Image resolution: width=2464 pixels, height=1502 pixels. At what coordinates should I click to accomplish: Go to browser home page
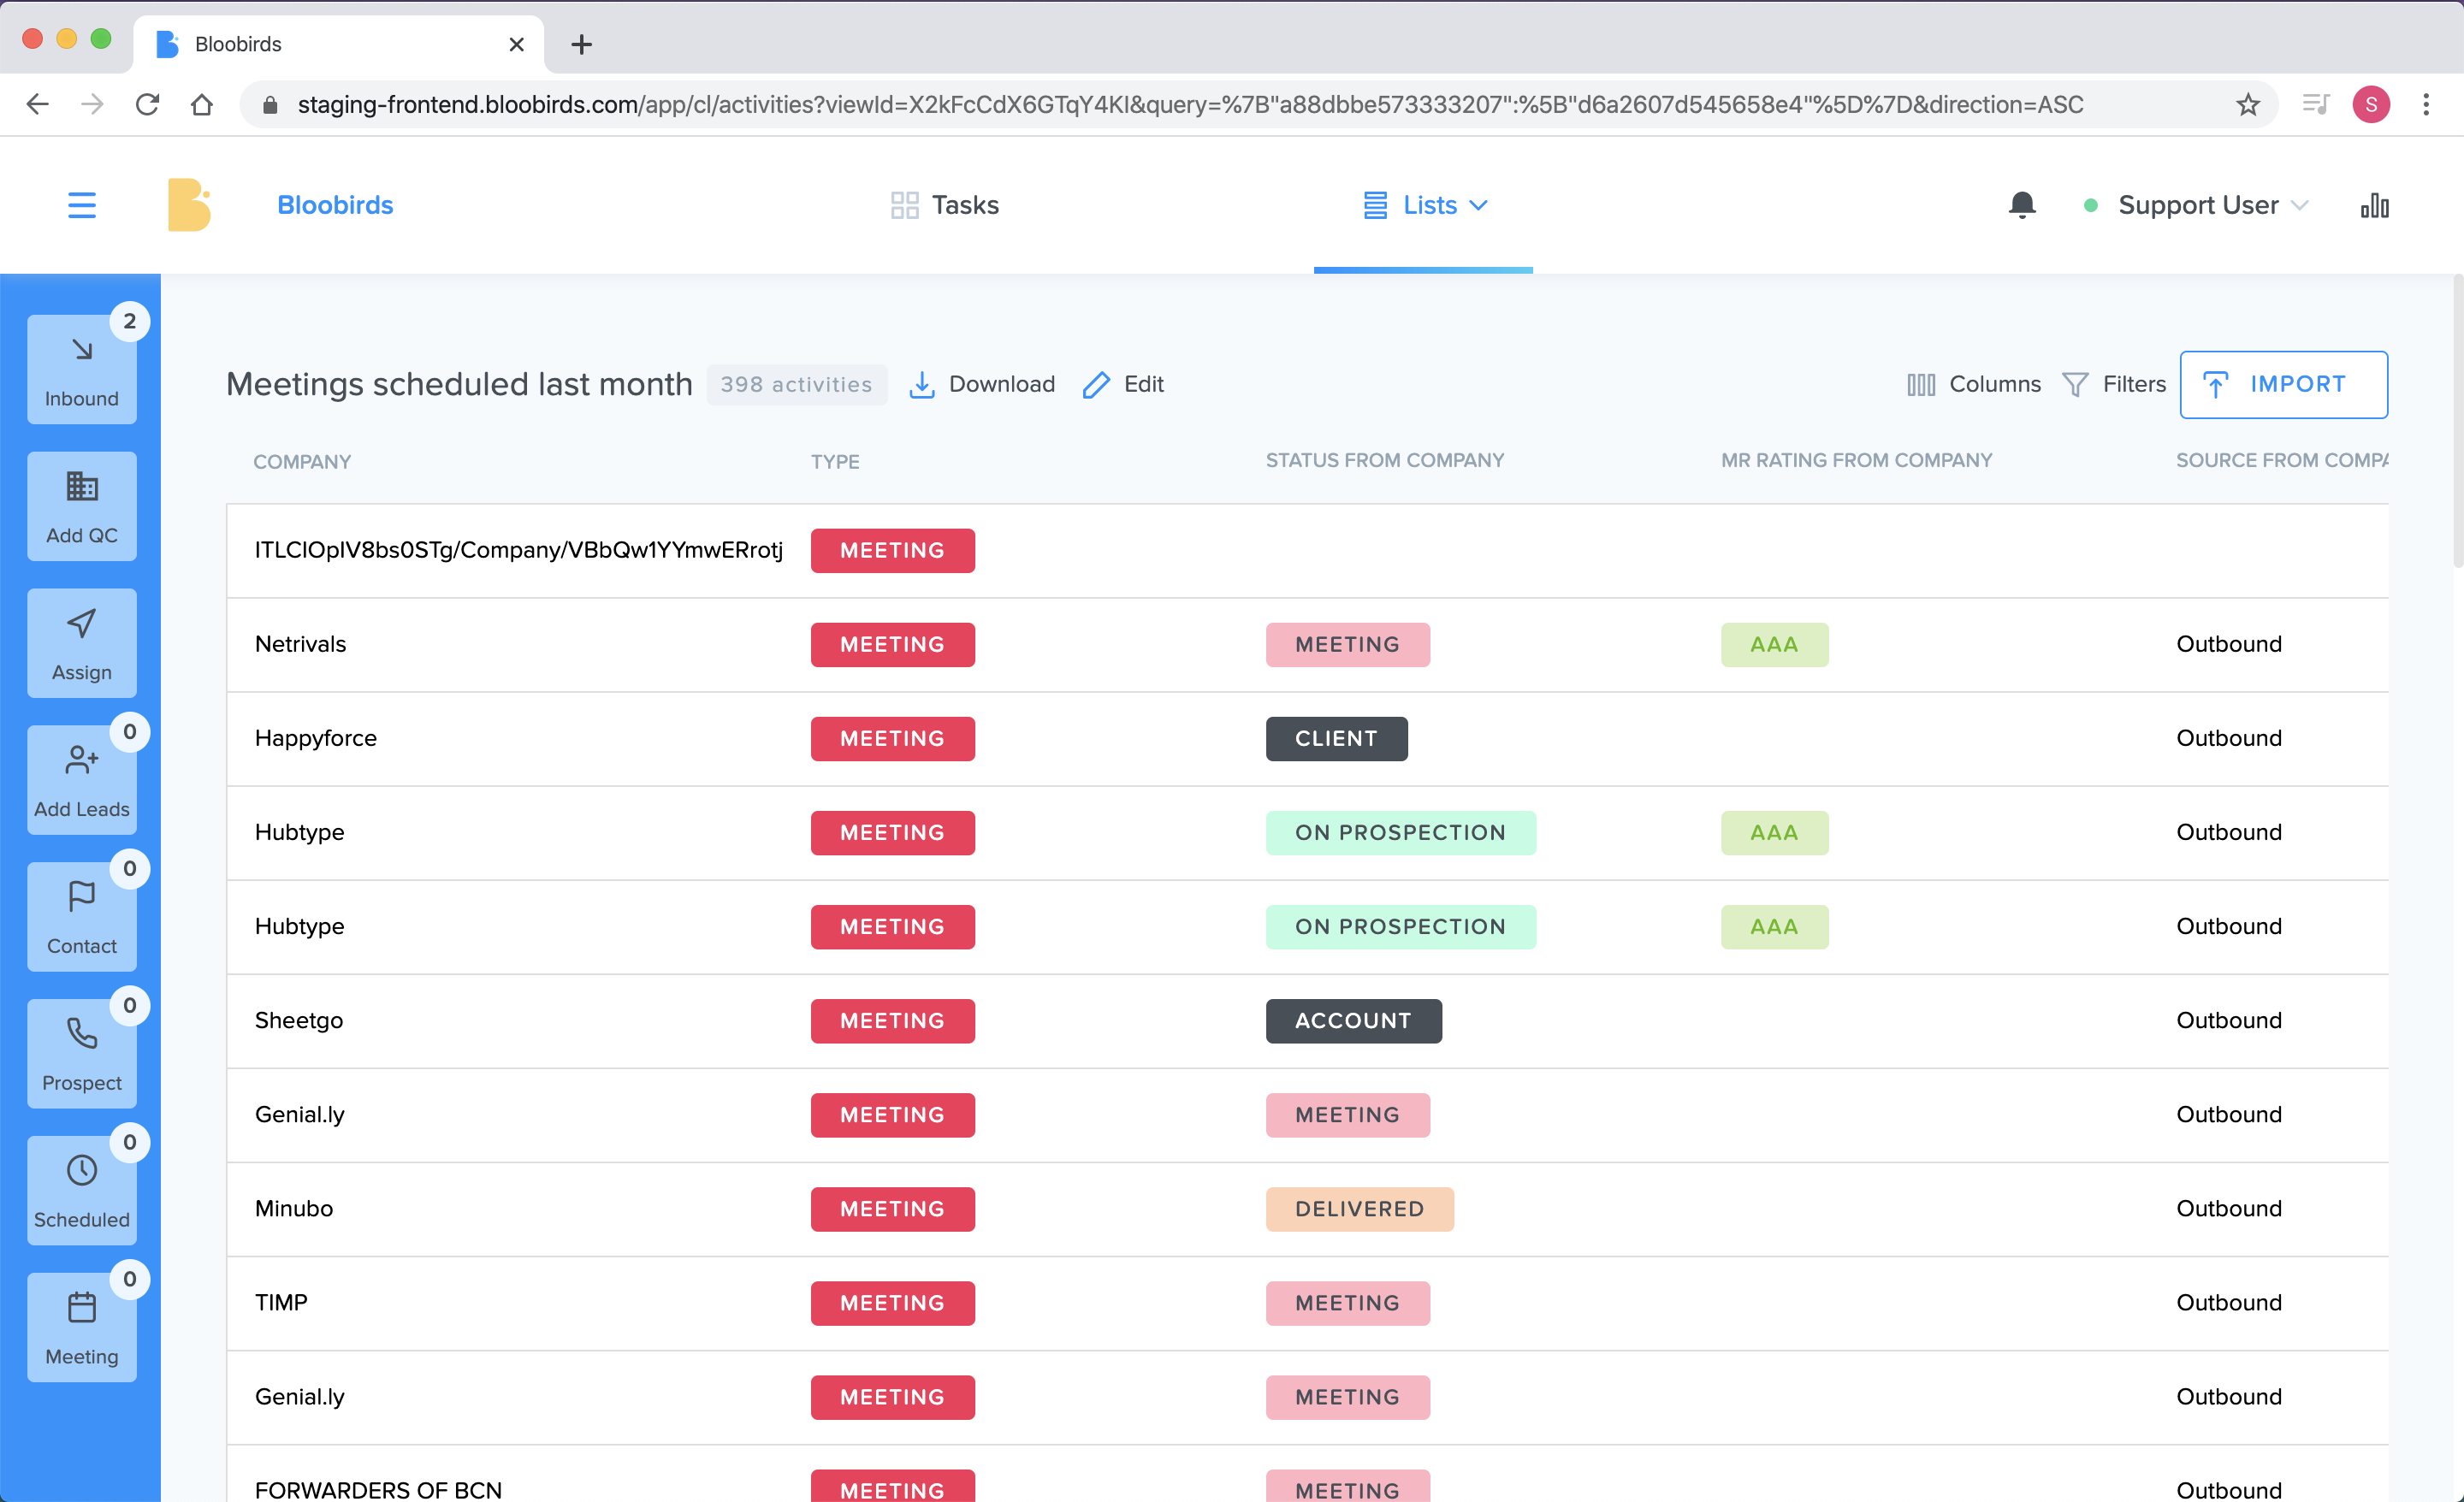[x=202, y=104]
